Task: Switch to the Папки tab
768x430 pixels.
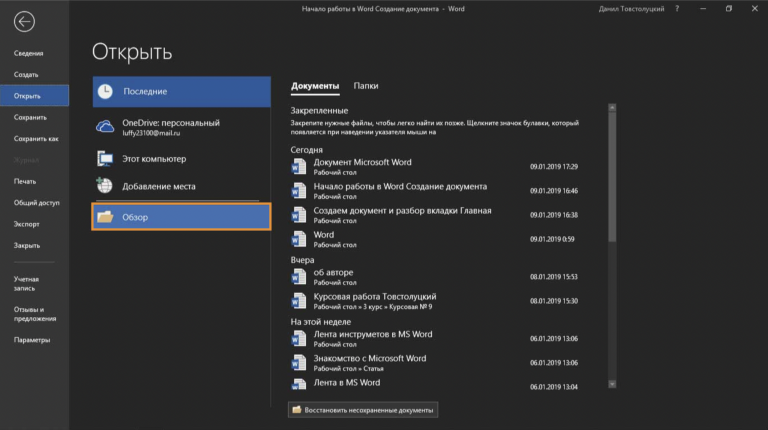Action: (x=366, y=86)
